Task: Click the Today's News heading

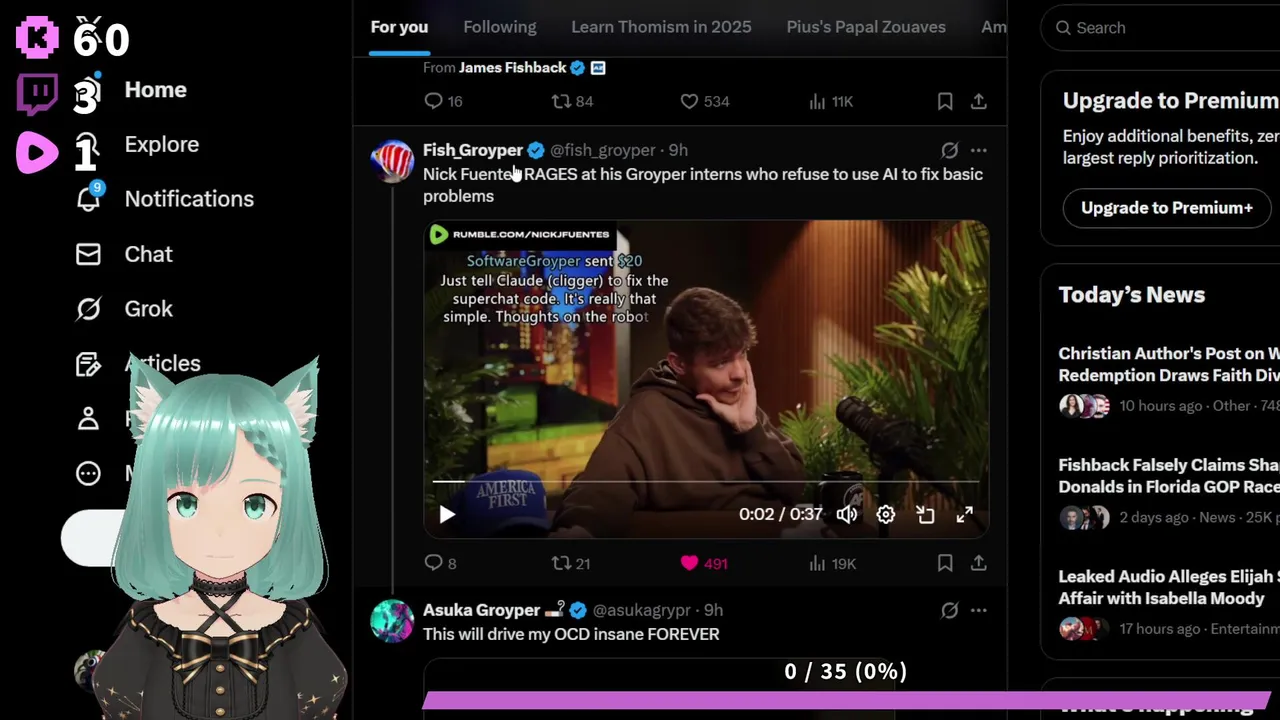Action: point(1132,295)
